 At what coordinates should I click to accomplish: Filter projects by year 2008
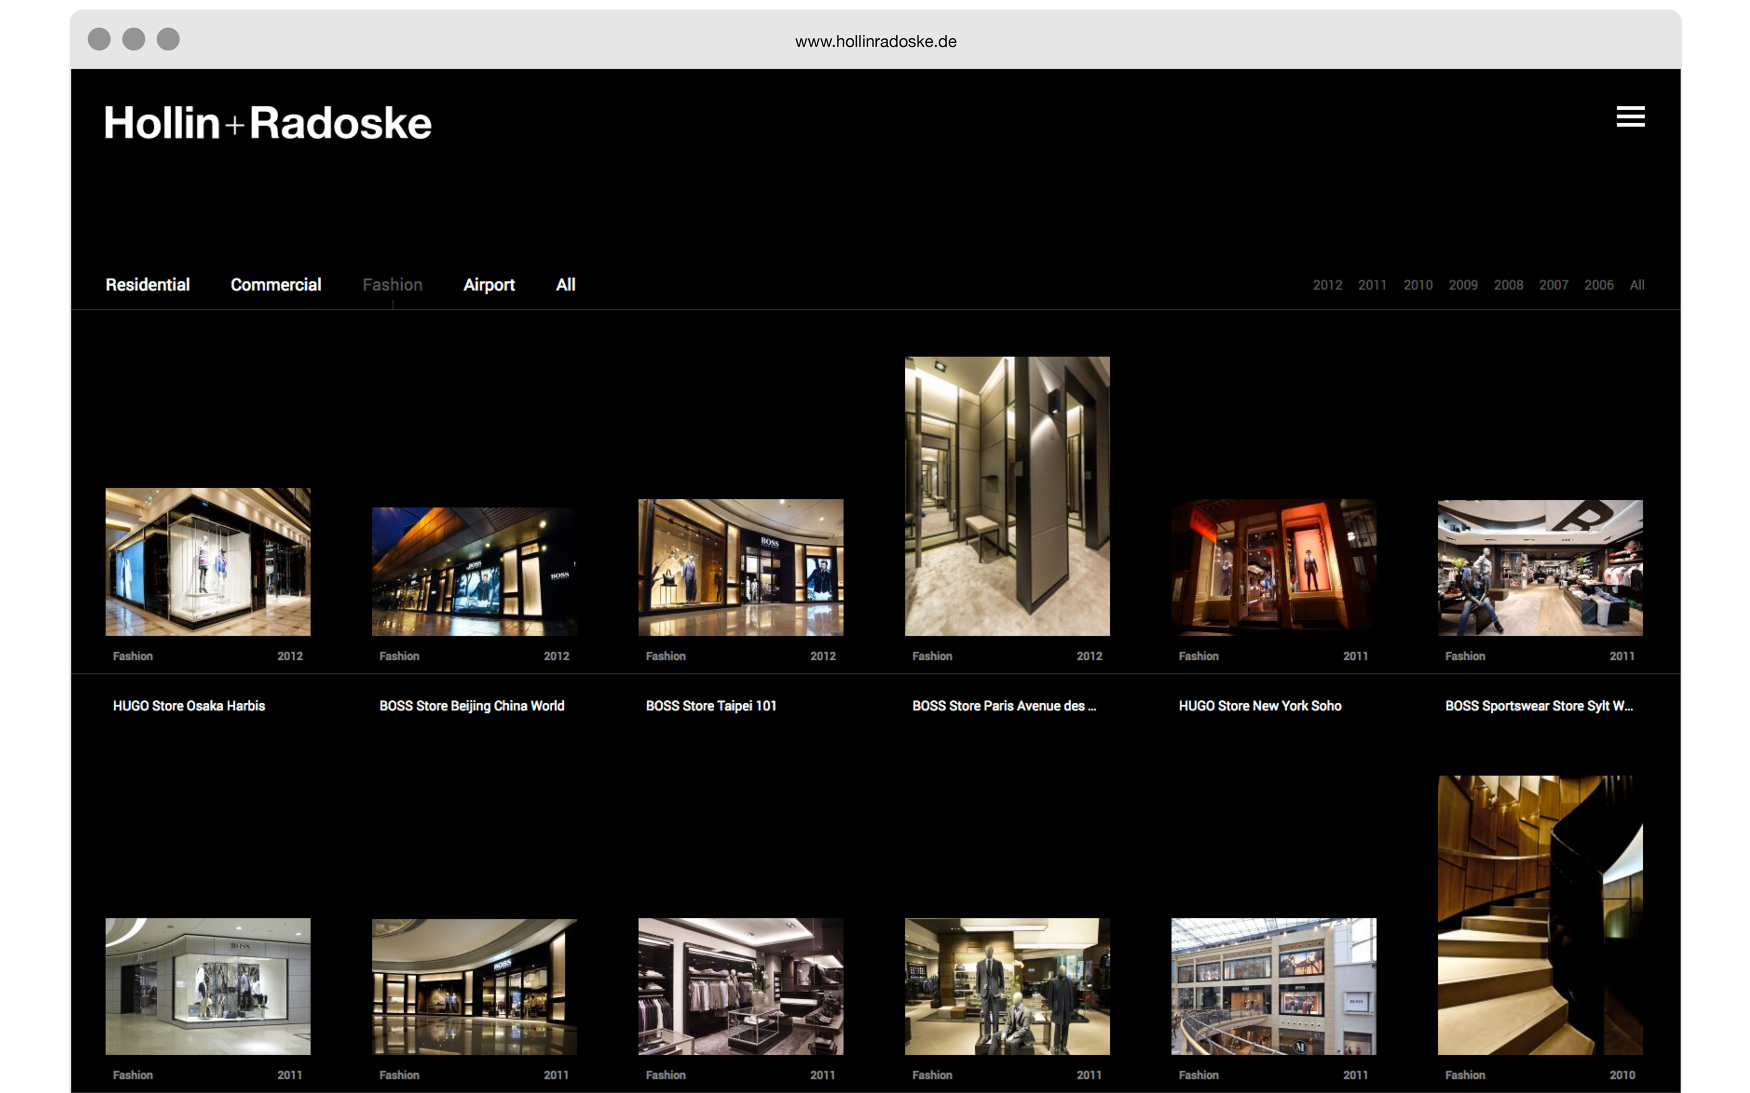click(1508, 285)
